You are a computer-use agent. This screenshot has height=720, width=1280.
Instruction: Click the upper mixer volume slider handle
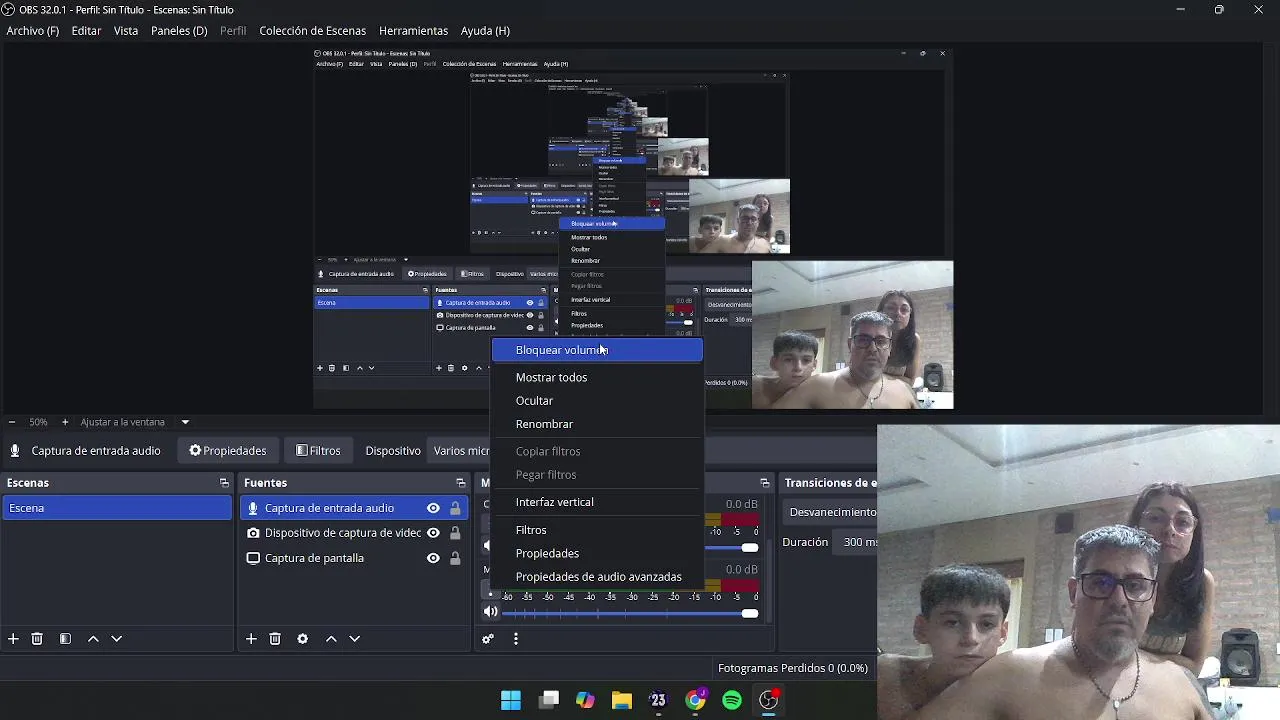pyautogui.click(x=750, y=547)
